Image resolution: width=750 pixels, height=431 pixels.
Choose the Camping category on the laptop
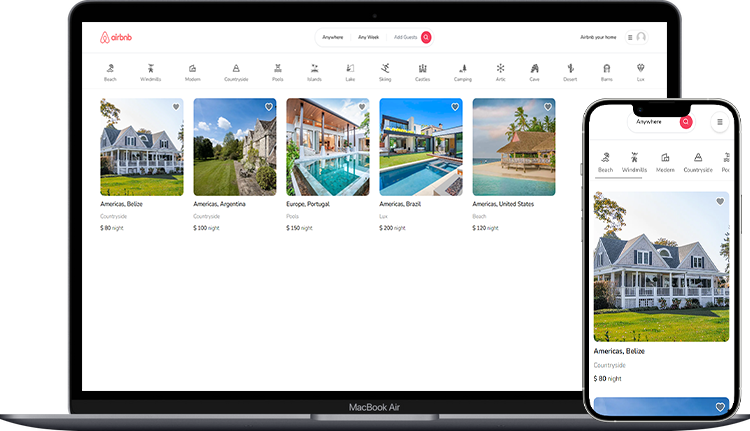pyautogui.click(x=462, y=71)
